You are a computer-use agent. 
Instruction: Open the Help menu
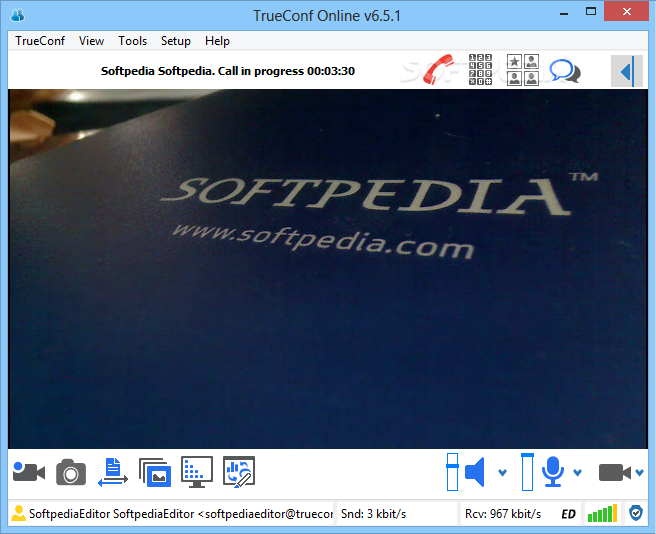[217, 41]
